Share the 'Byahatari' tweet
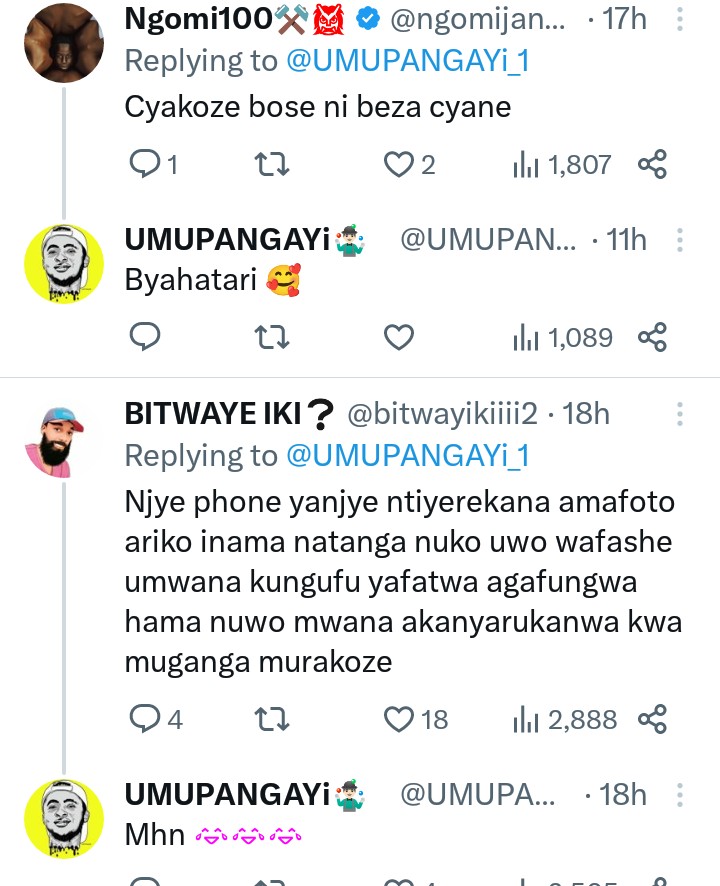 (652, 337)
